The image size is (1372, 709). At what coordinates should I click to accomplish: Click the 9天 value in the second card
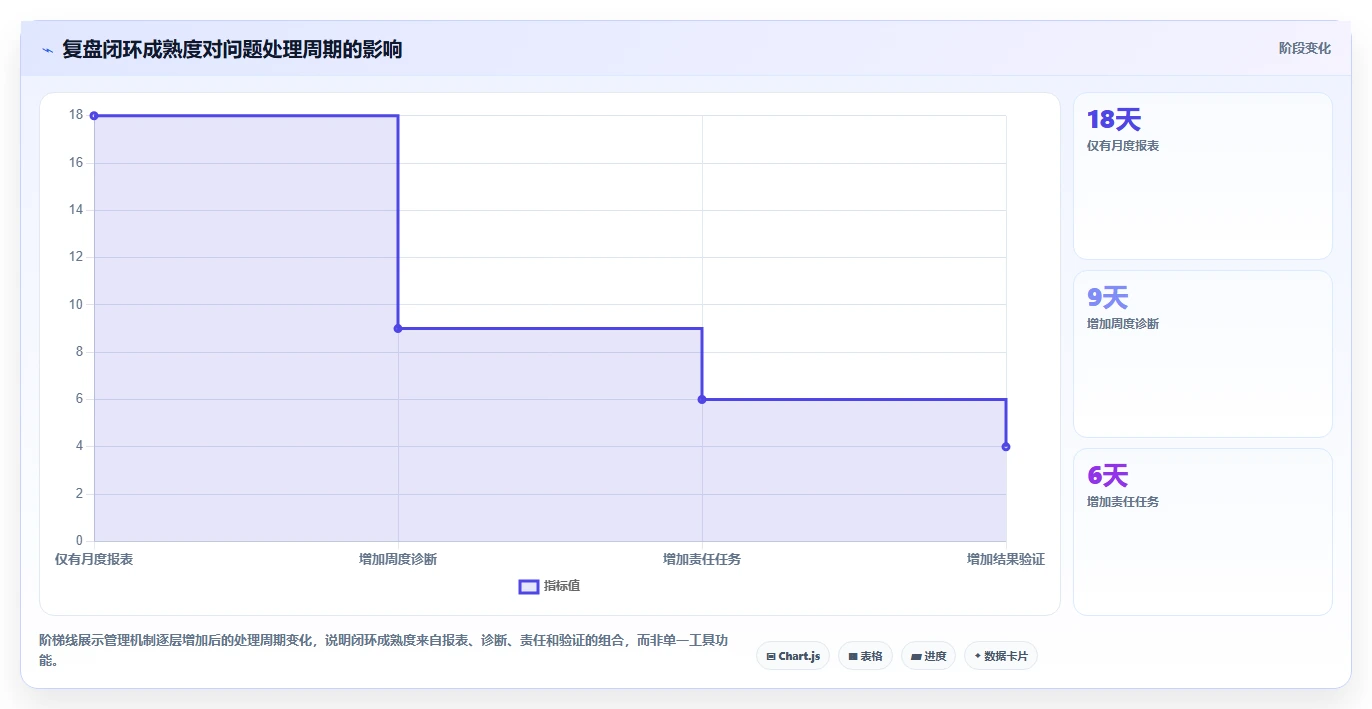[1107, 298]
